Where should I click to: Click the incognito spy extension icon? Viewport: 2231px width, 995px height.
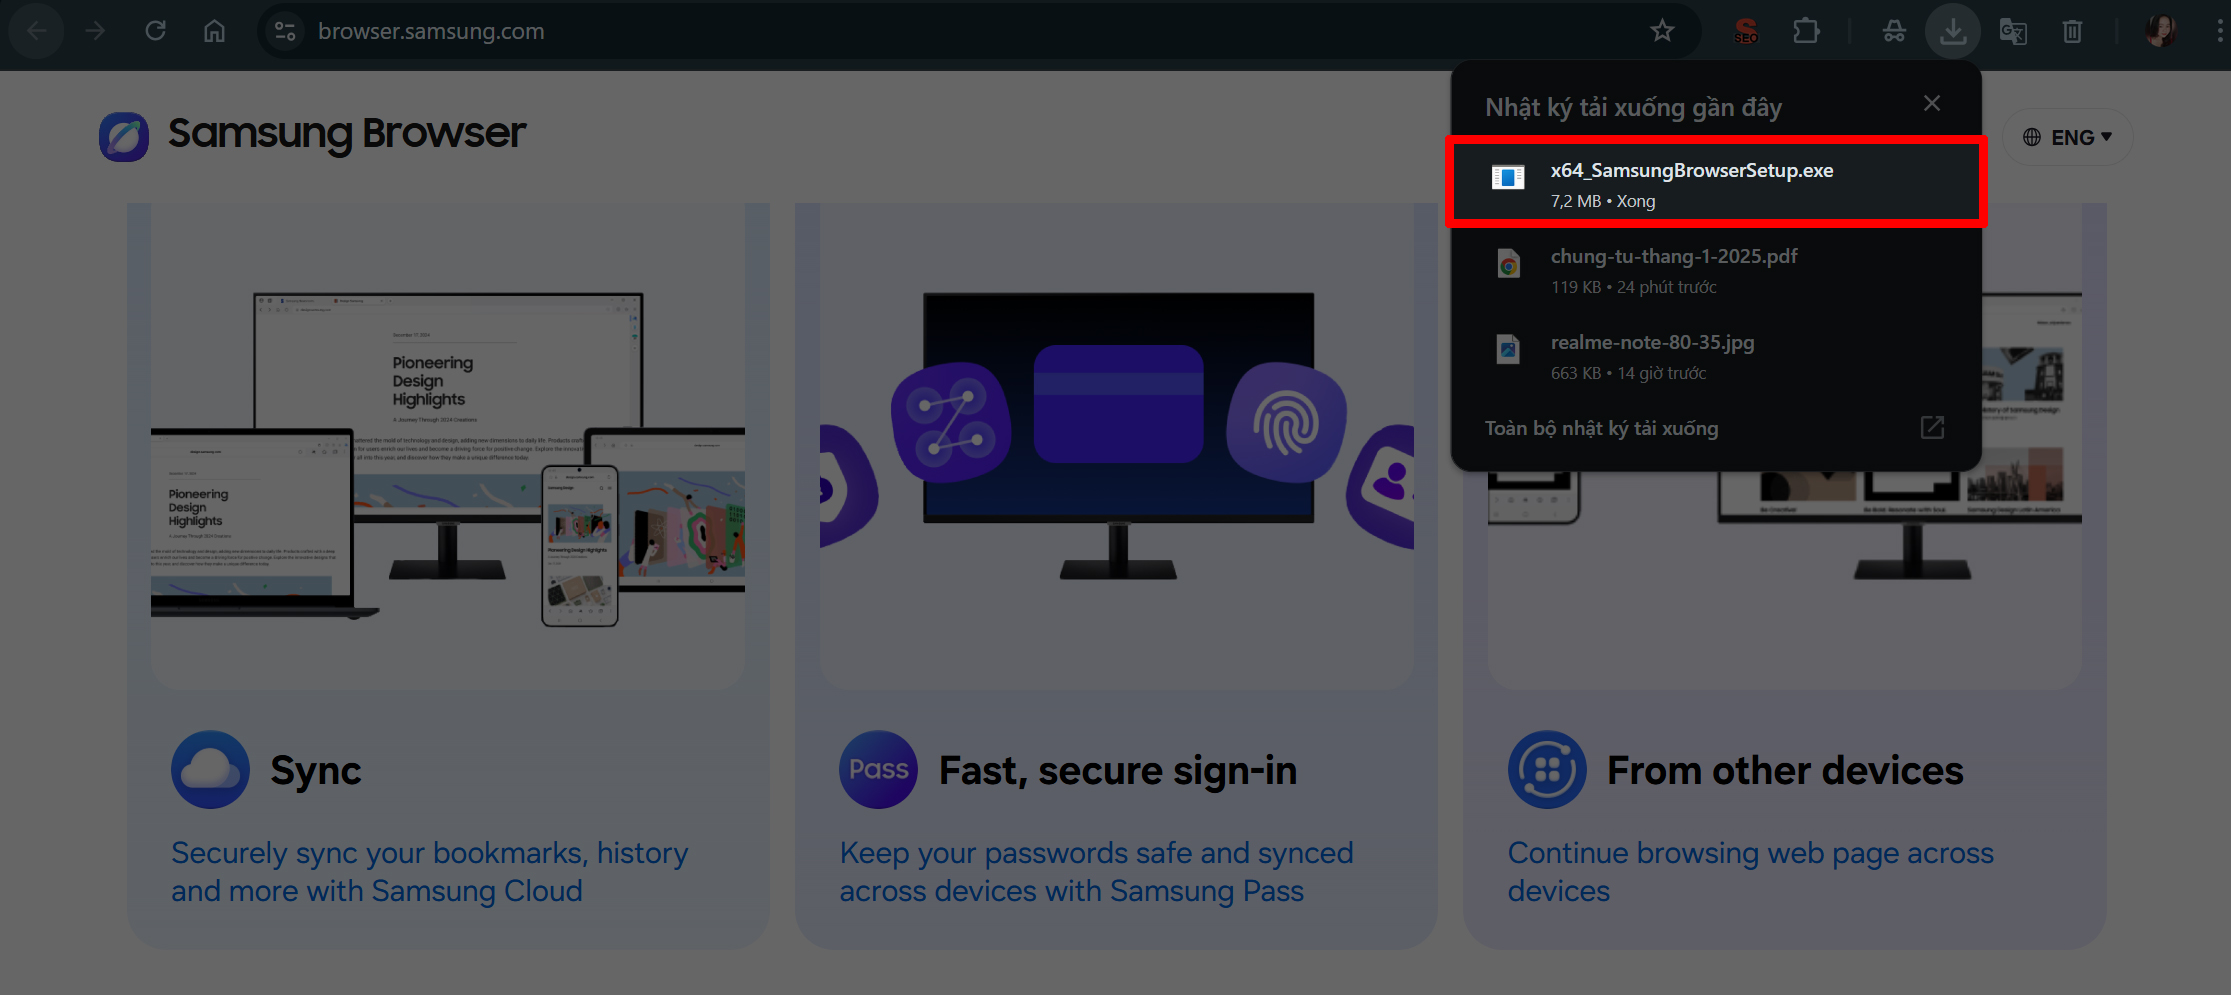pyautogui.click(x=1895, y=31)
